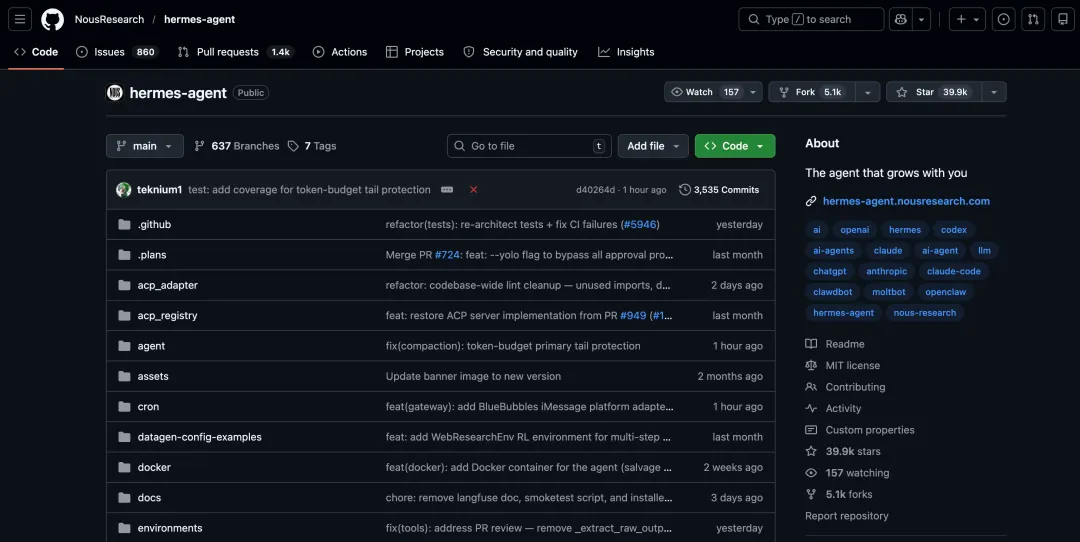
Task: Open your pull requests icon in header
Action: (1033, 19)
